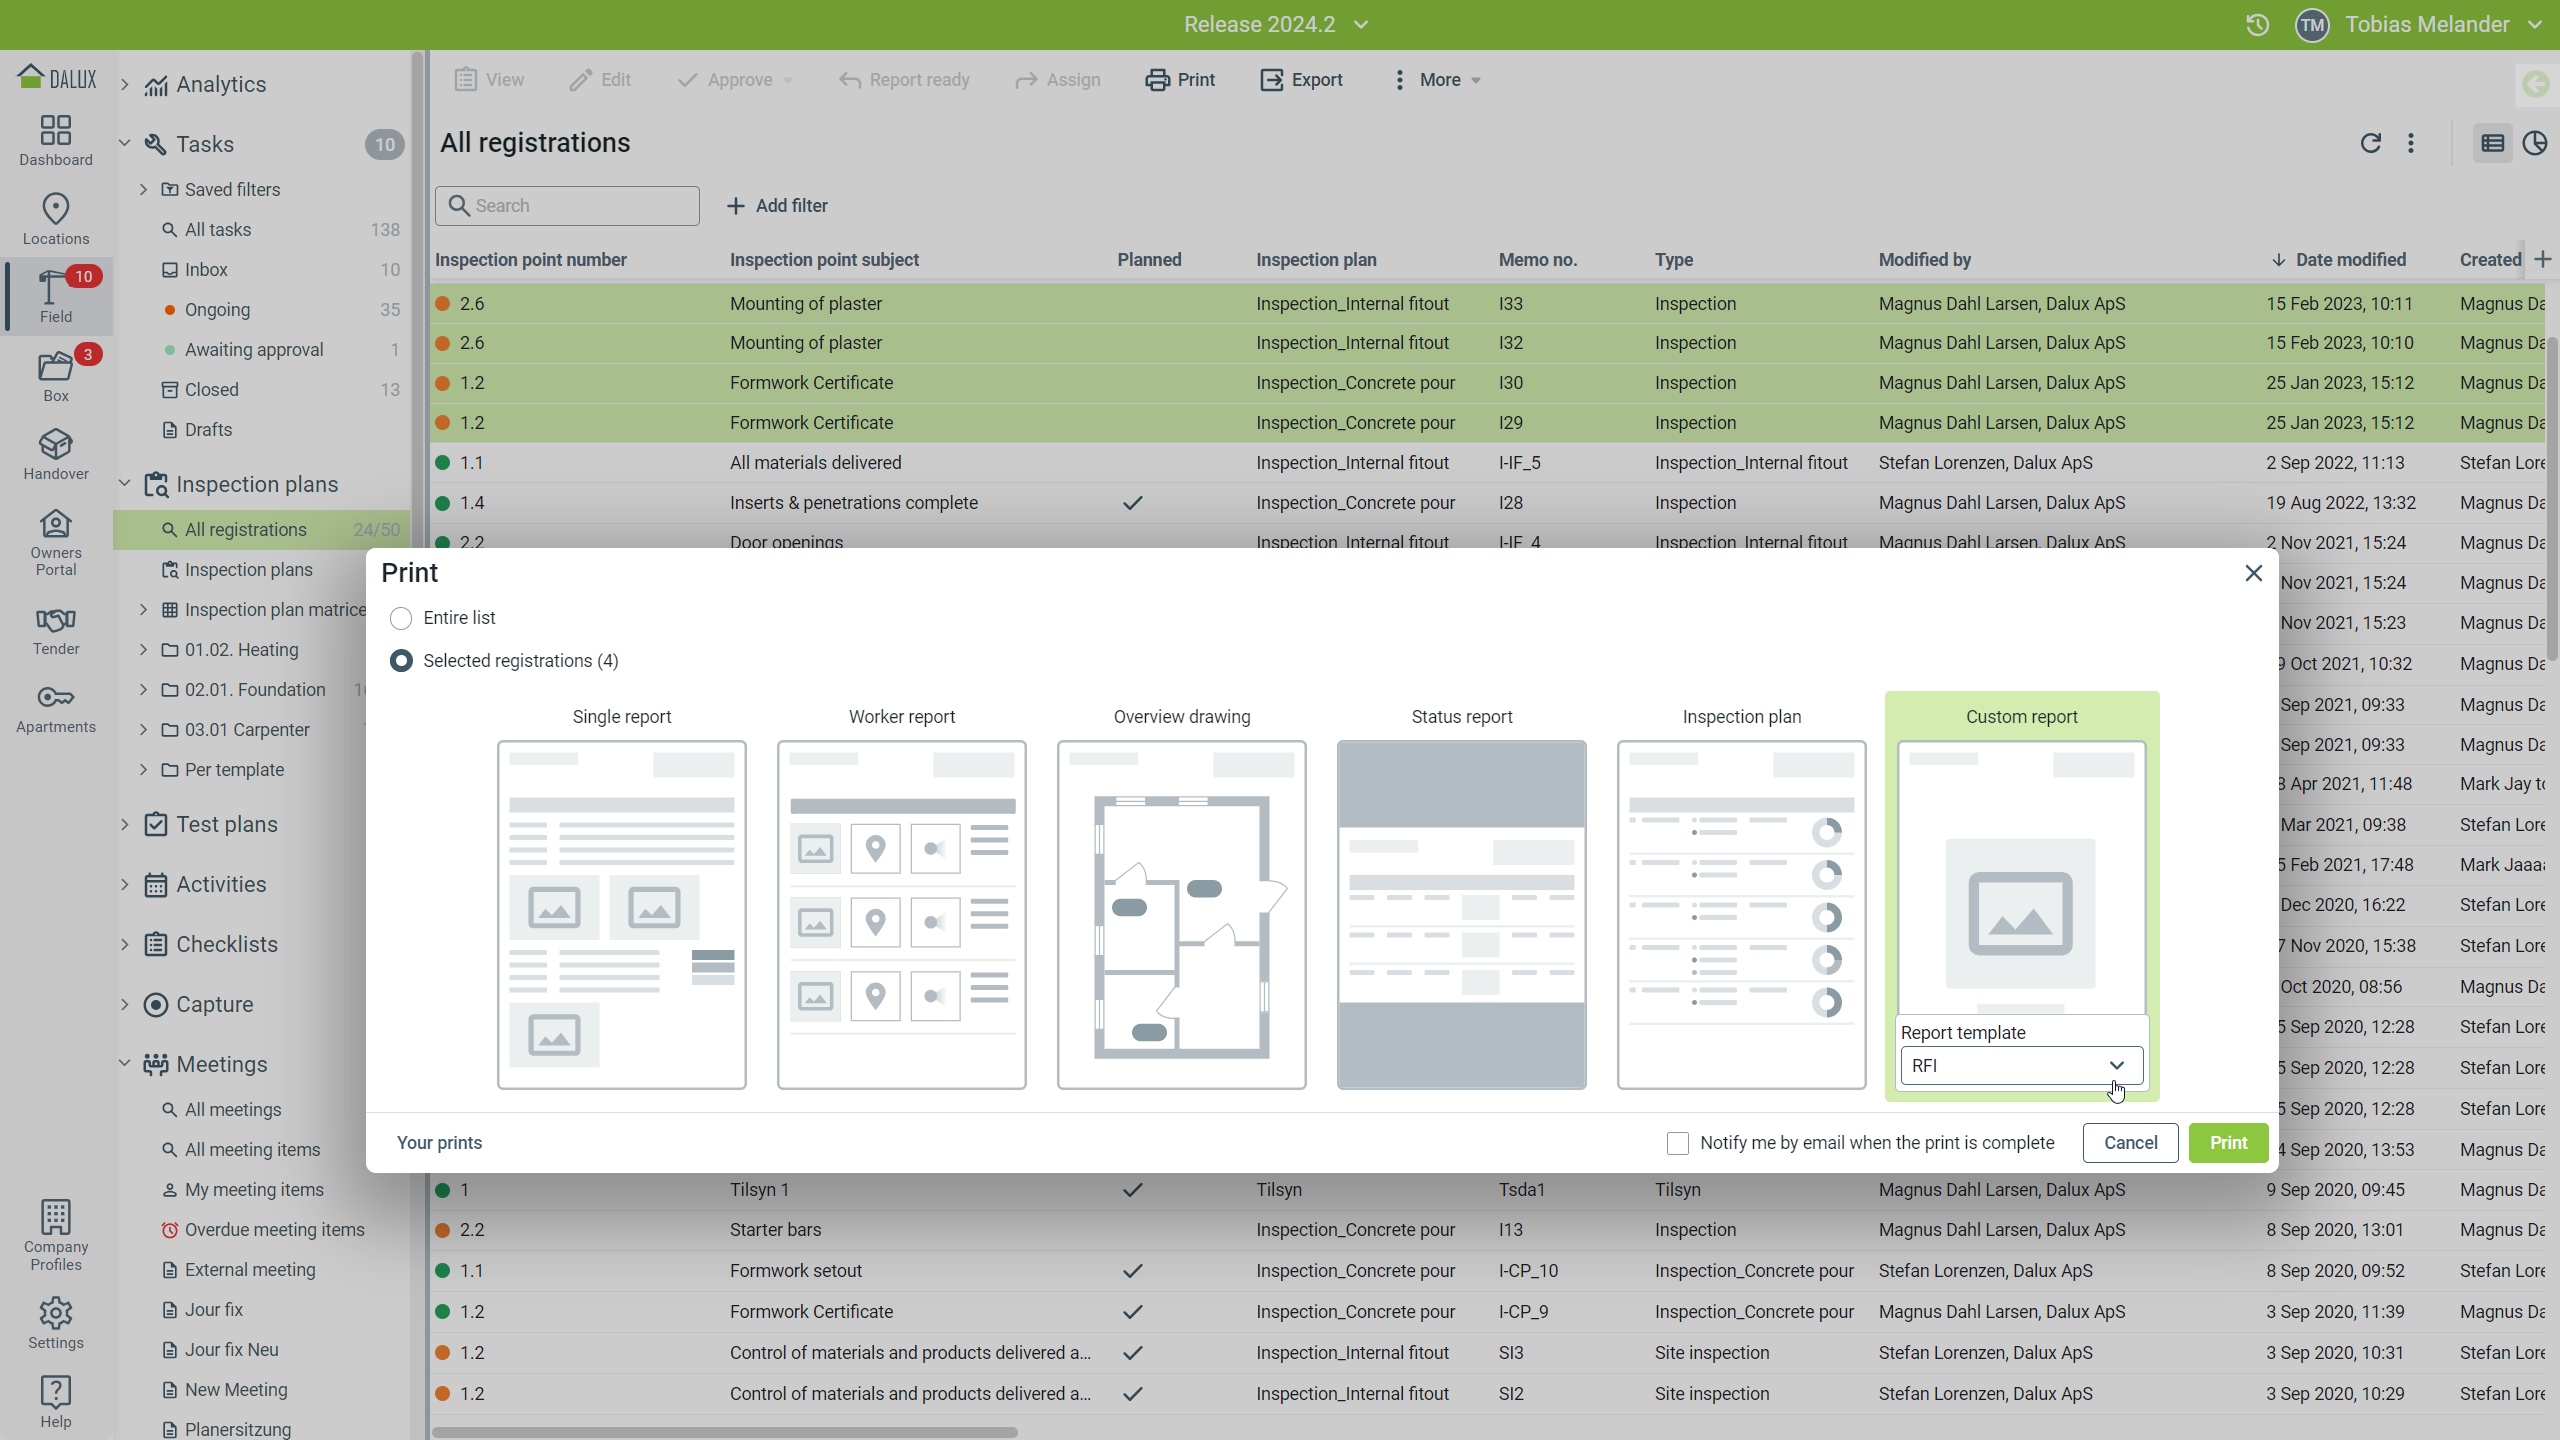Click the refresh list icon
2560x1440 pixels.
tap(2370, 143)
